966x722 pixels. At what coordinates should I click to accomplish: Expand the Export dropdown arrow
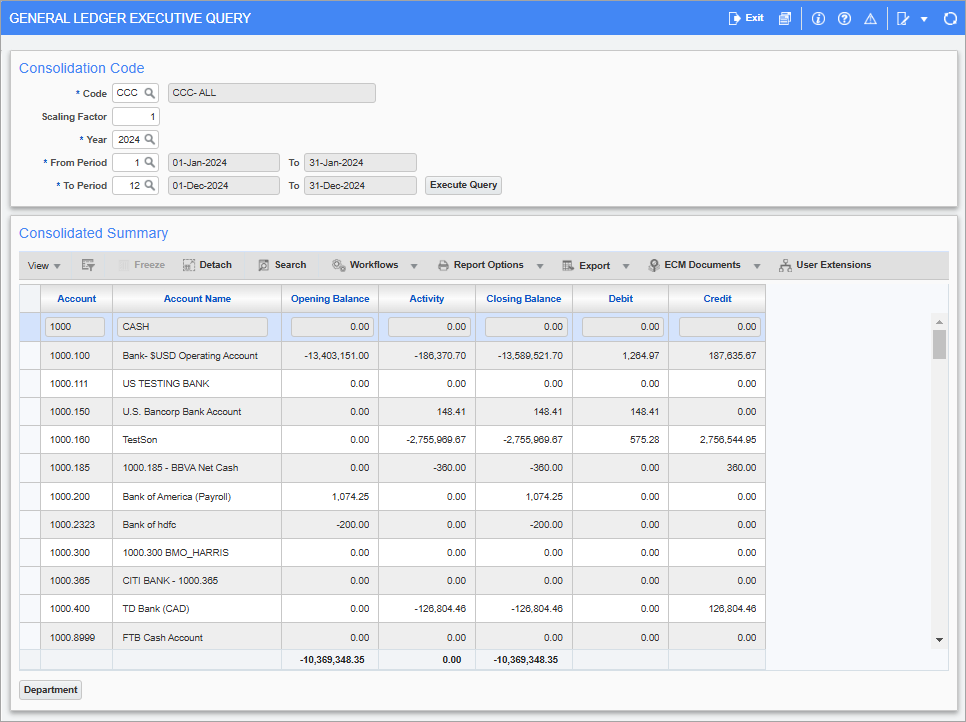[626, 265]
